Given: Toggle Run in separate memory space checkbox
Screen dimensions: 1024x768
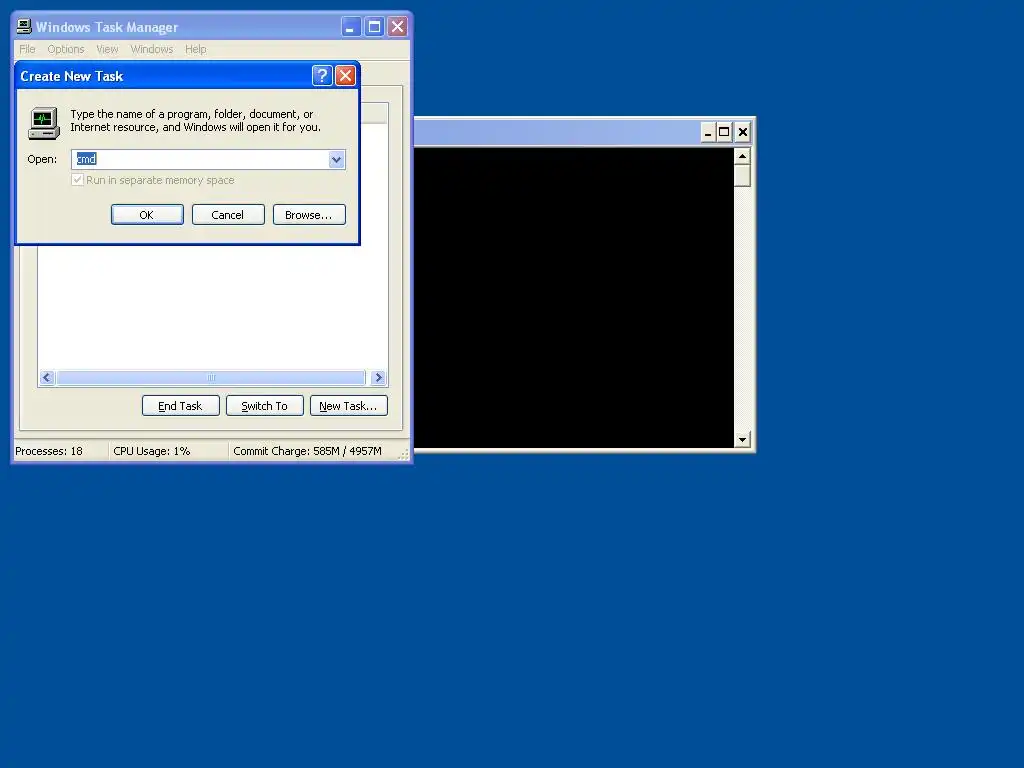Looking at the screenshot, I should (x=78, y=180).
